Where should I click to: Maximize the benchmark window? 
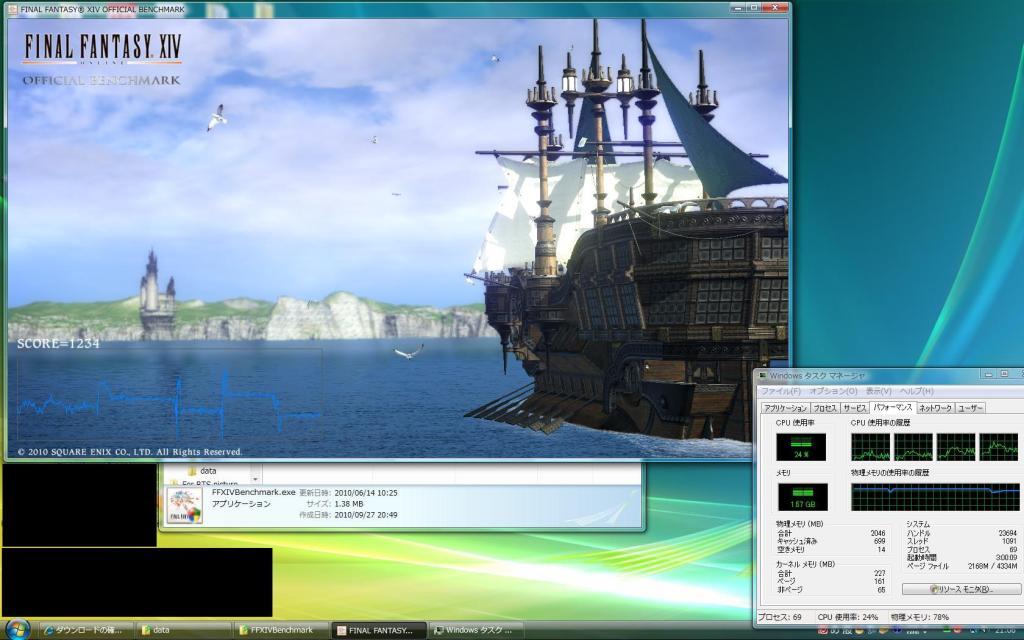click(754, 8)
